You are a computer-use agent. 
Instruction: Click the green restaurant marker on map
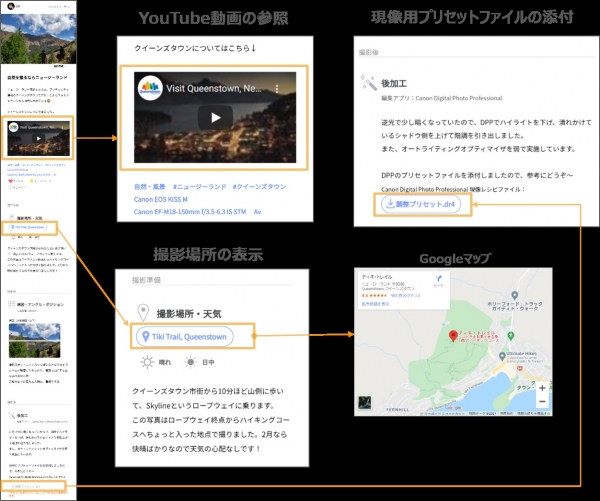coord(510,336)
